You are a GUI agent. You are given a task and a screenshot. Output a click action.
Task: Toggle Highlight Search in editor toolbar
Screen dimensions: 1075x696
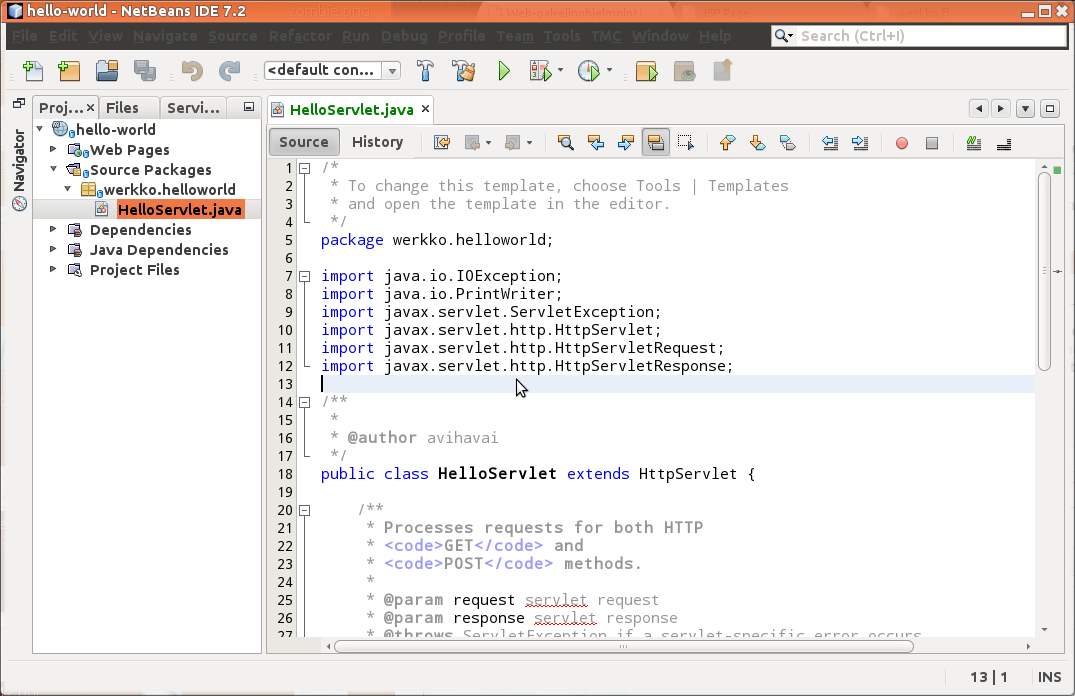click(x=656, y=143)
